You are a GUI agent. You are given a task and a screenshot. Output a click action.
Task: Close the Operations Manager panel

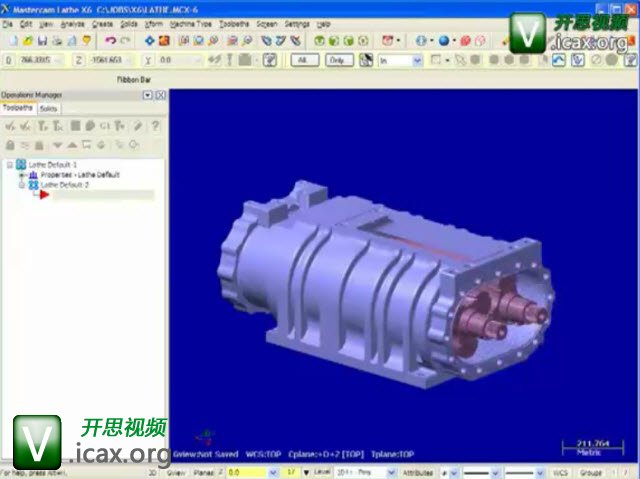(161, 95)
